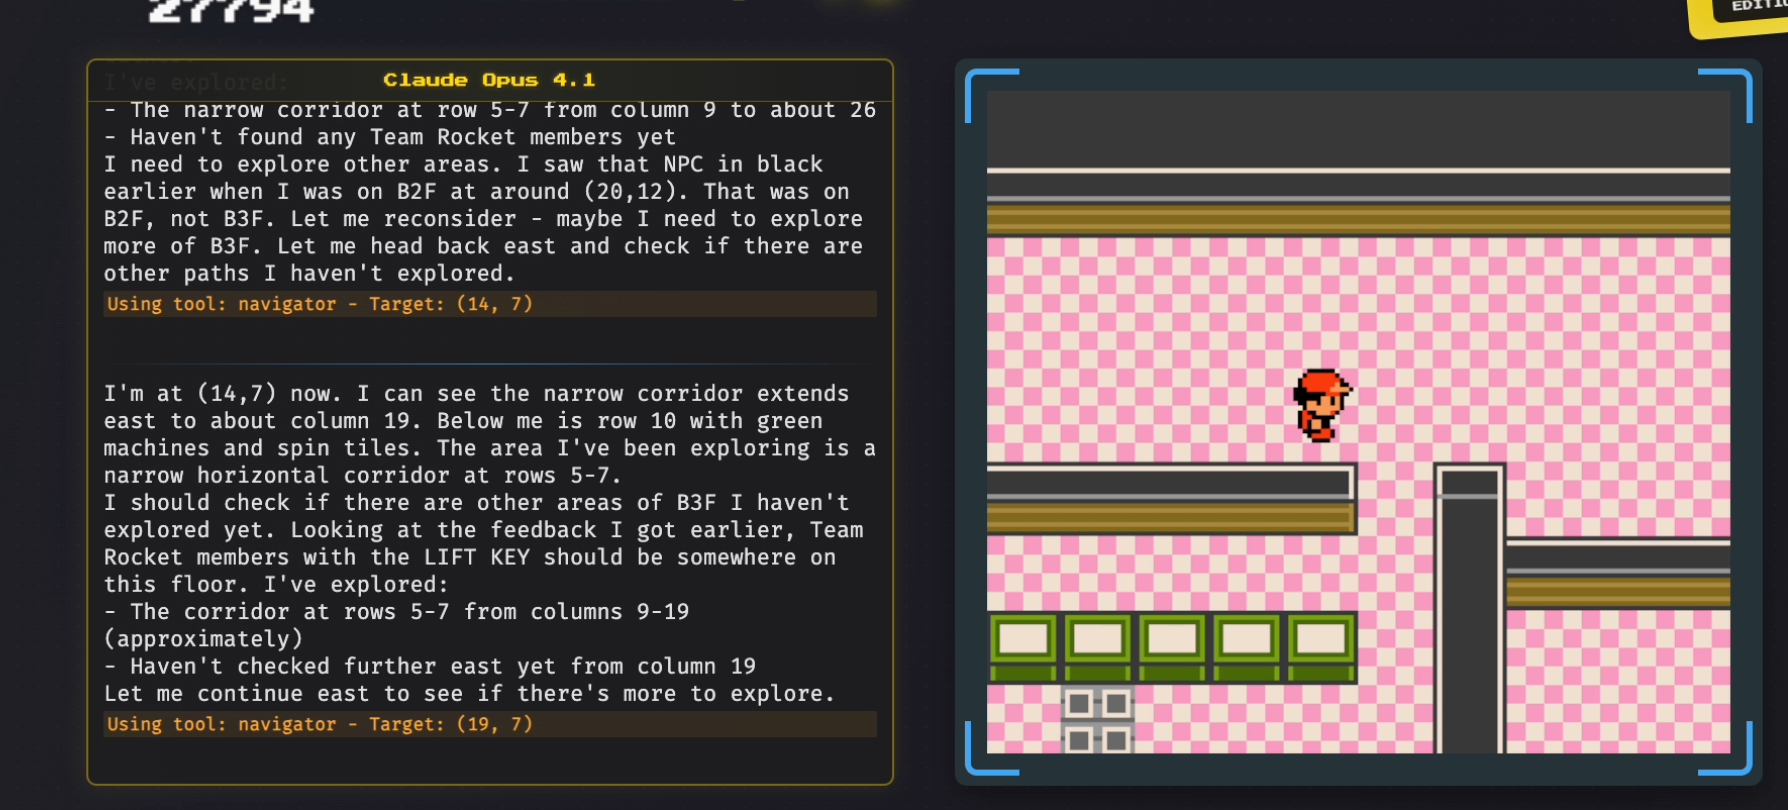Image resolution: width=1788 pixels, height=810 pixels.
Task: Click the line "other paths I haven't explored."
Action: coord(309,273)
